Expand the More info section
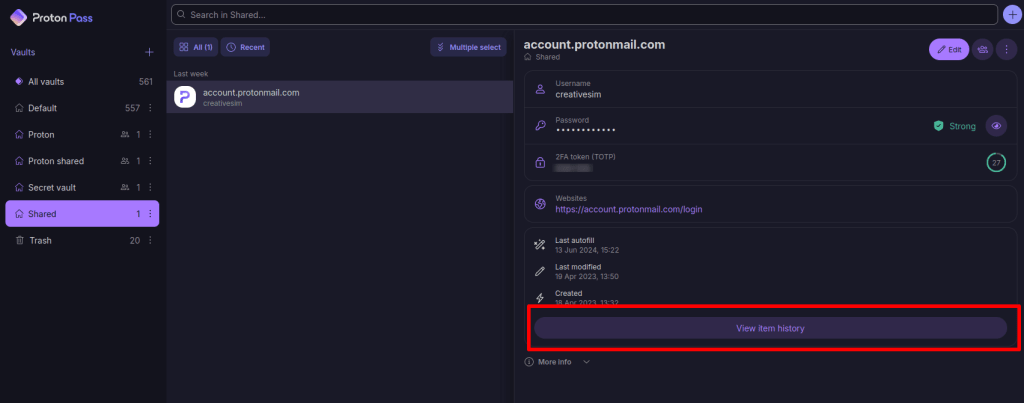Viewport: 1024px width, 403px height. pos(558,362)
